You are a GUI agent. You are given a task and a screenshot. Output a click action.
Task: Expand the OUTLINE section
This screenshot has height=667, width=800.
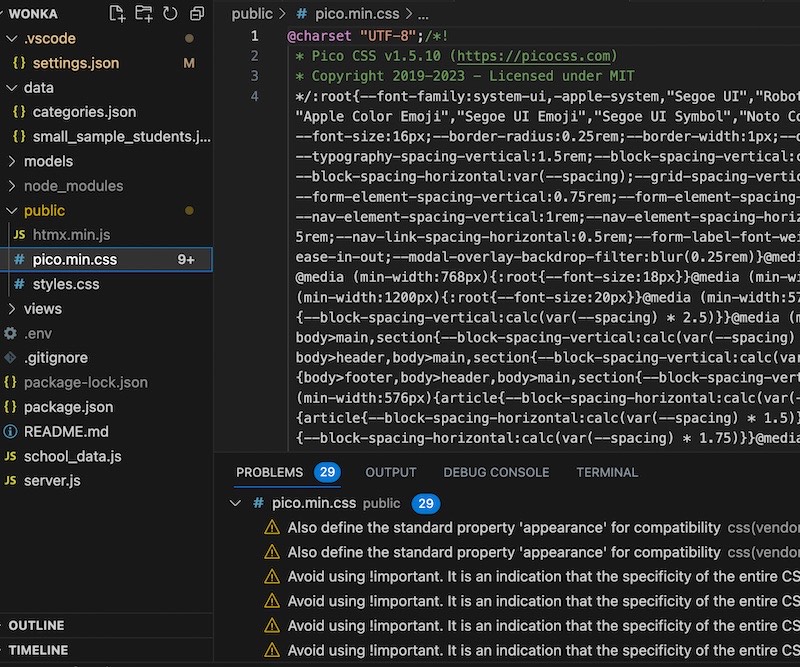coord(106,625)
